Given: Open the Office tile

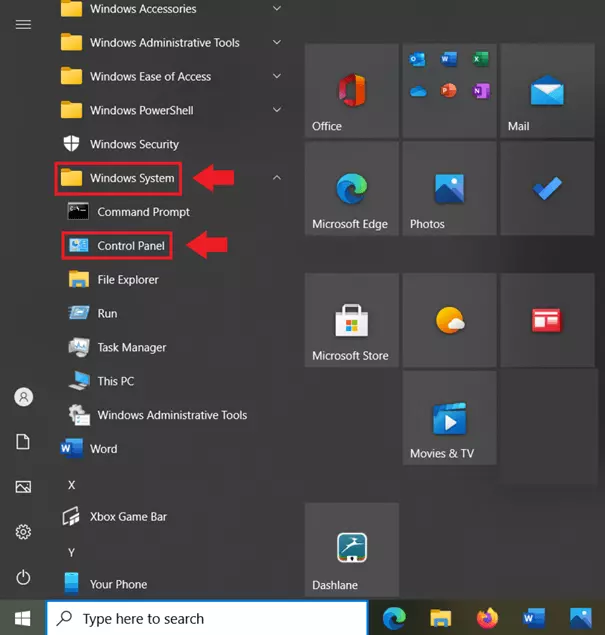Looking at the screenshot, I should (x=351, y=90).
